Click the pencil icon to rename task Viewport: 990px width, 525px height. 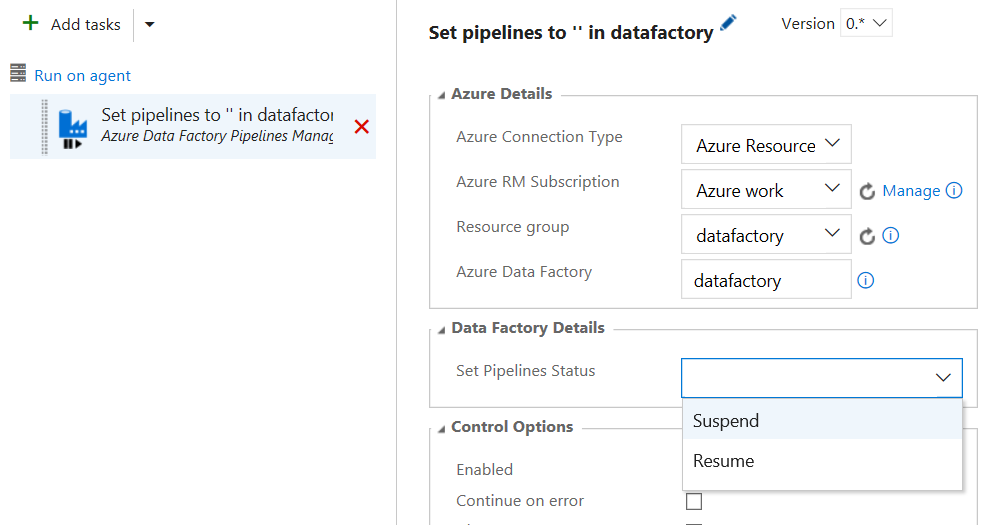point(728,24)
